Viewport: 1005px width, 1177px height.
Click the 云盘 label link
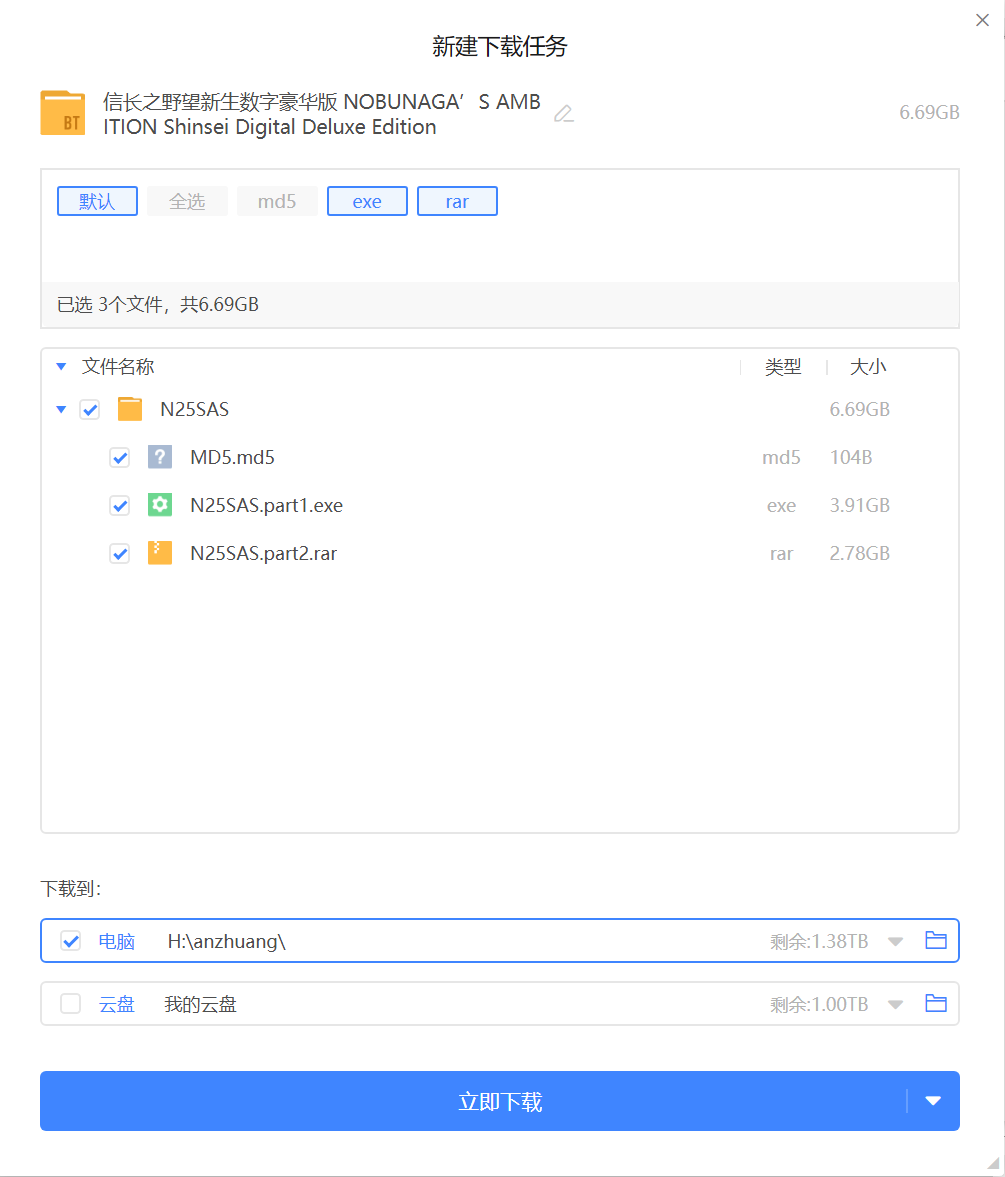coord(117,1004)
